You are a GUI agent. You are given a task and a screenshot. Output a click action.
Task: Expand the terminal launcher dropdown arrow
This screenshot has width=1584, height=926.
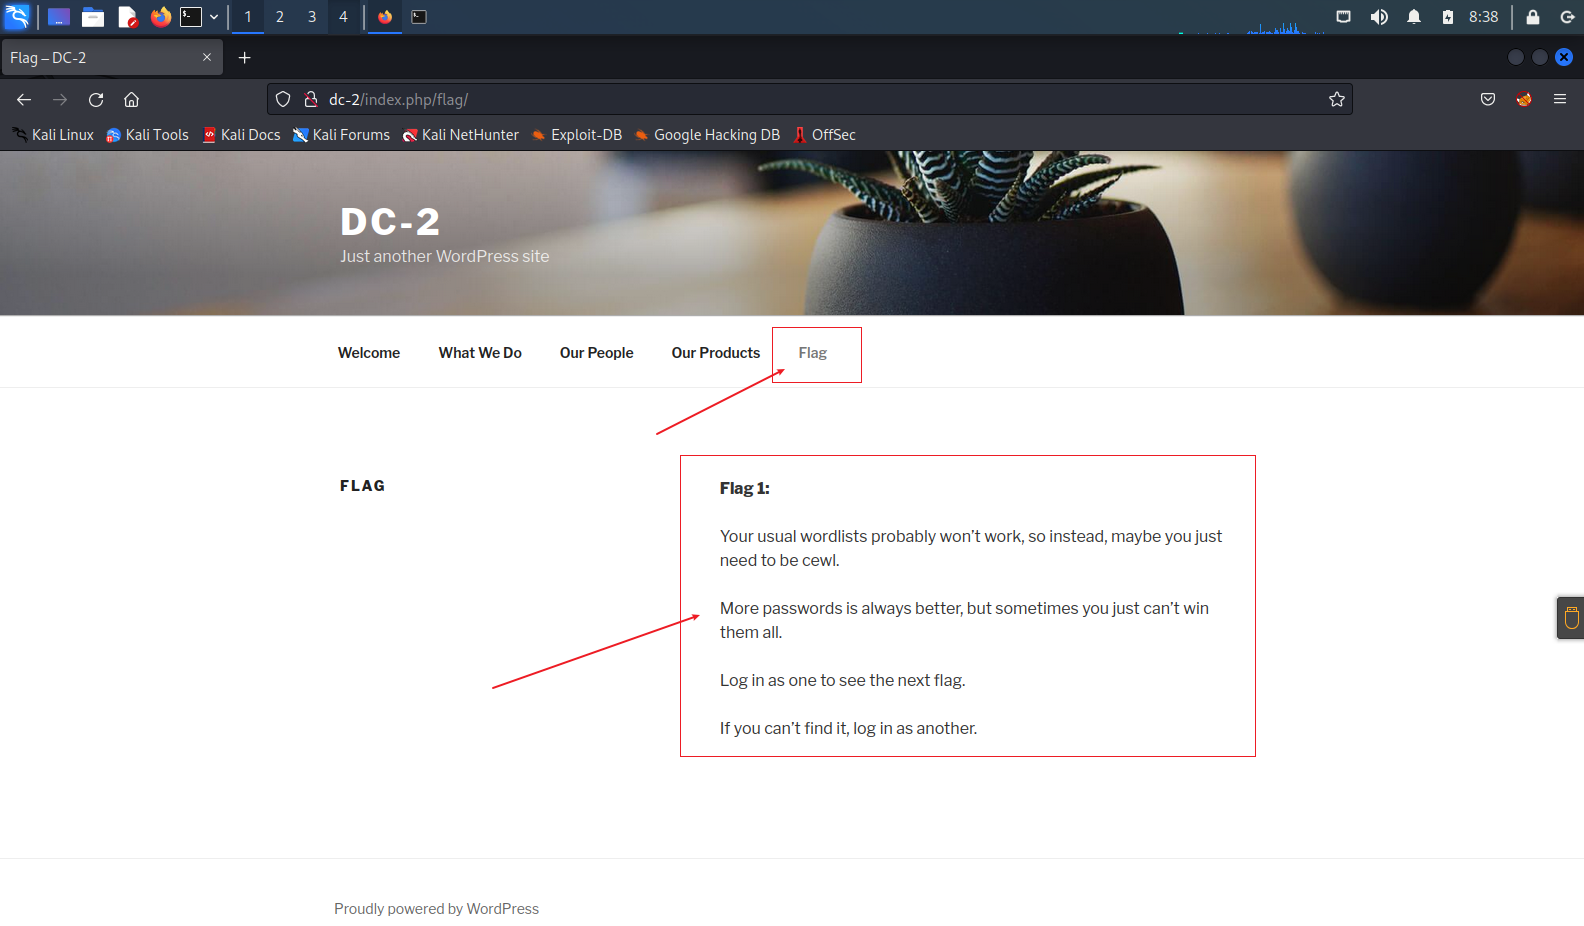(x=214, y=16)
